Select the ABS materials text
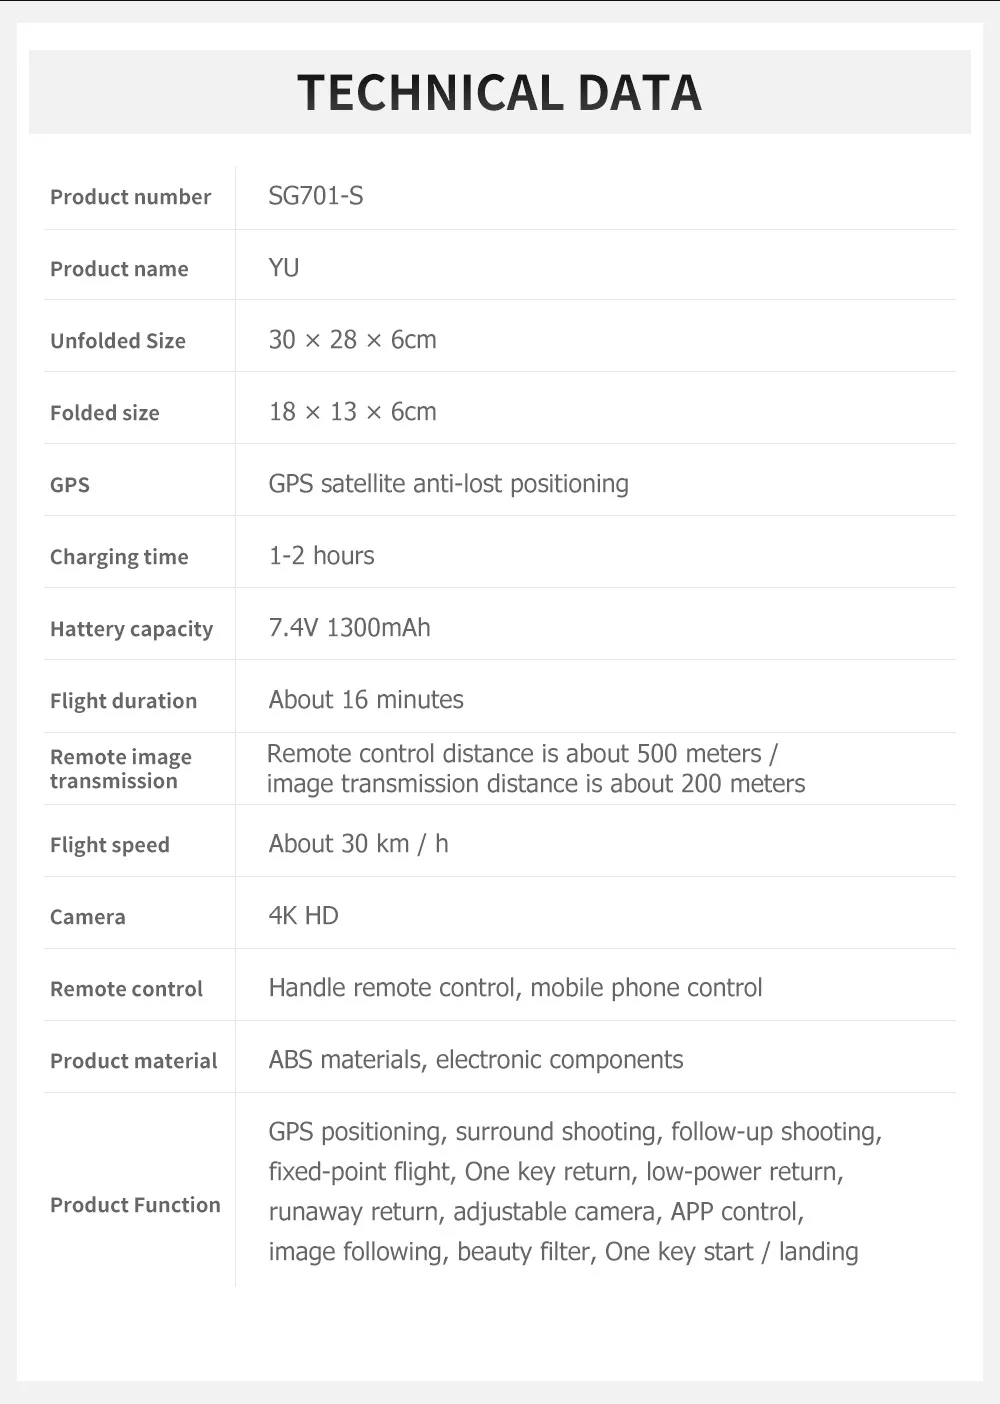1000x1404 pixels. tap(346, 1060)
